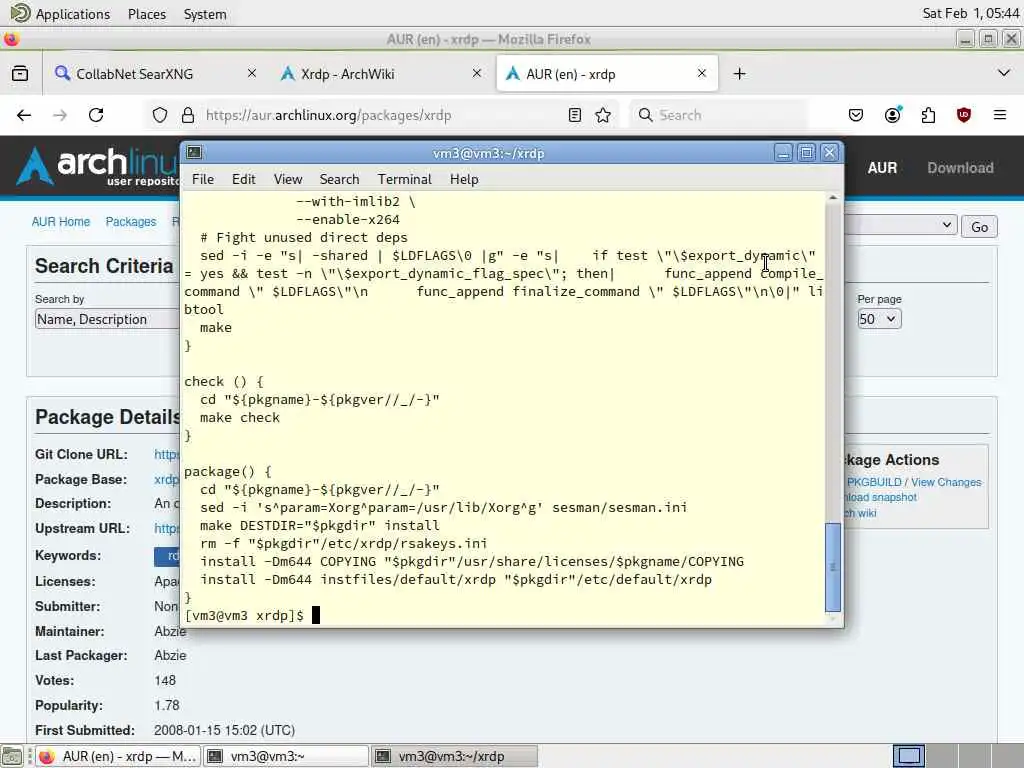Image resolution: width=1024 pixels, height=768 pixels.
Task: Bookmark this page with star icon
Action: [603, 116]
